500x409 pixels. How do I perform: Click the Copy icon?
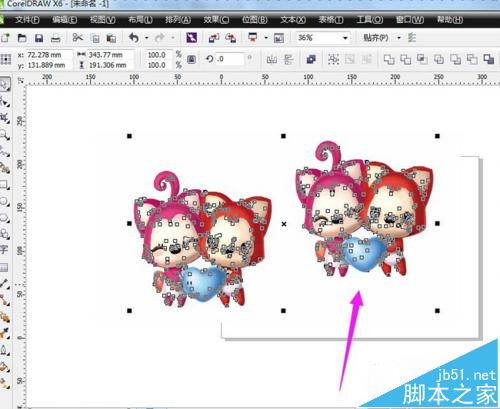(95, 38)
